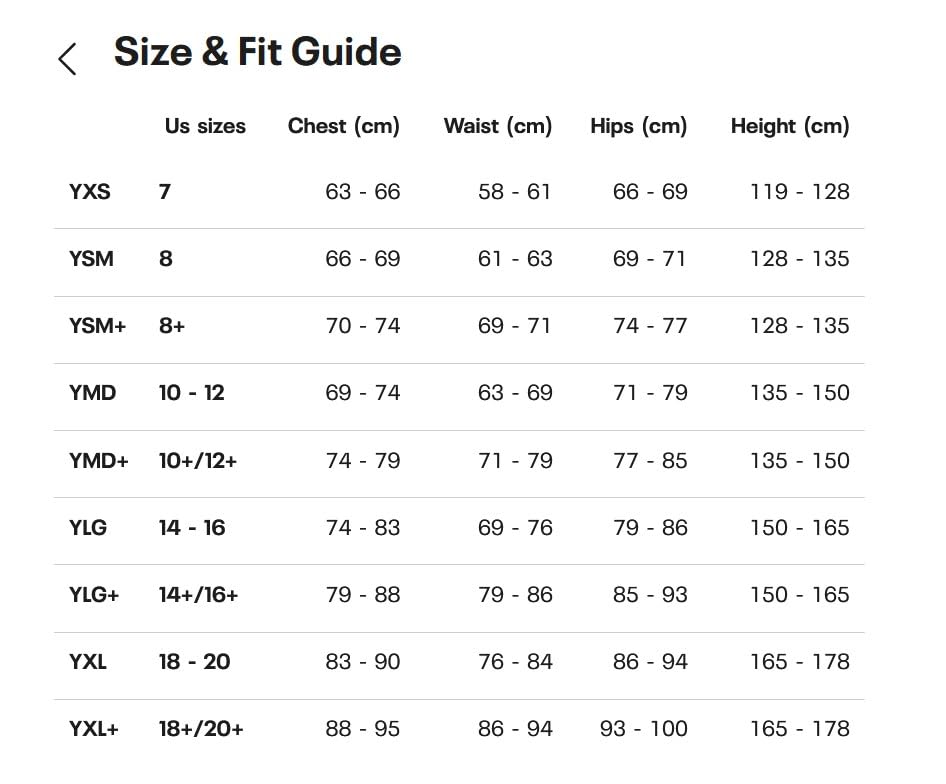Click the YMD+ size label
This screenshot has width=946, height=784.
coord(98,461)
